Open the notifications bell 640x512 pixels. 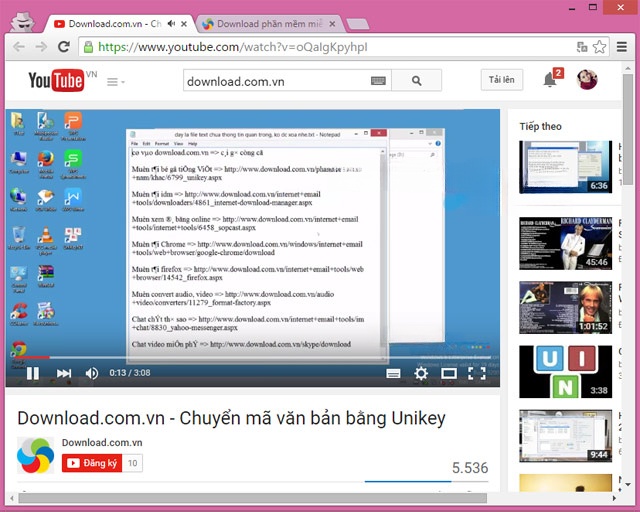pos(550,80)
